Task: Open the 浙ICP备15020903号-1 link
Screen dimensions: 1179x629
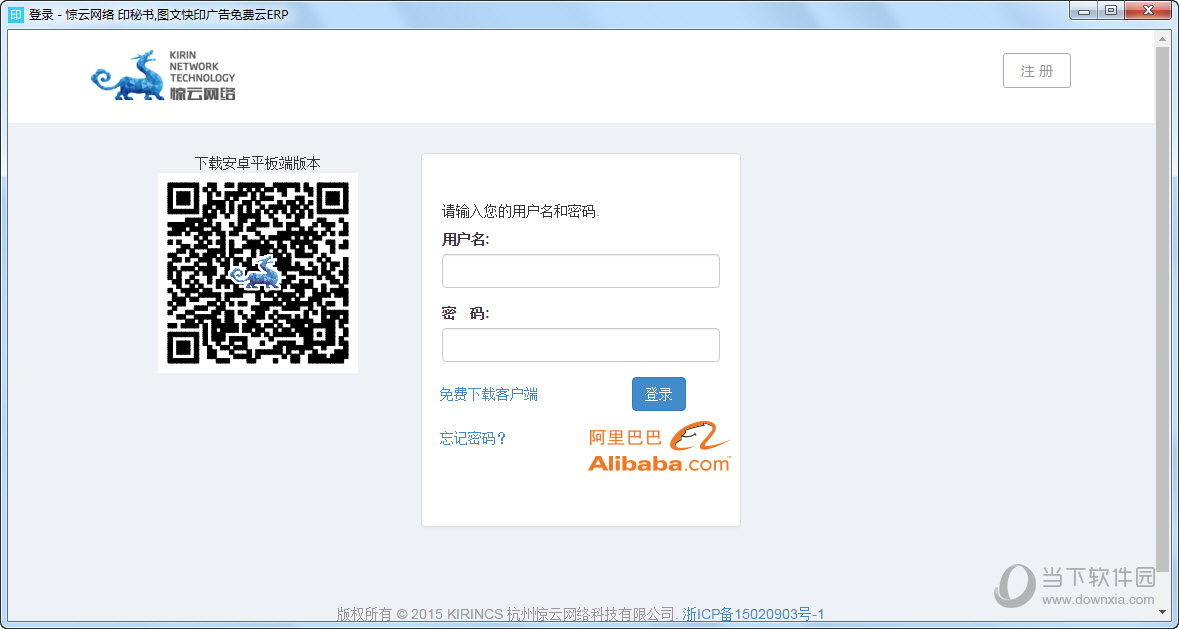Action: pos(754,614)
